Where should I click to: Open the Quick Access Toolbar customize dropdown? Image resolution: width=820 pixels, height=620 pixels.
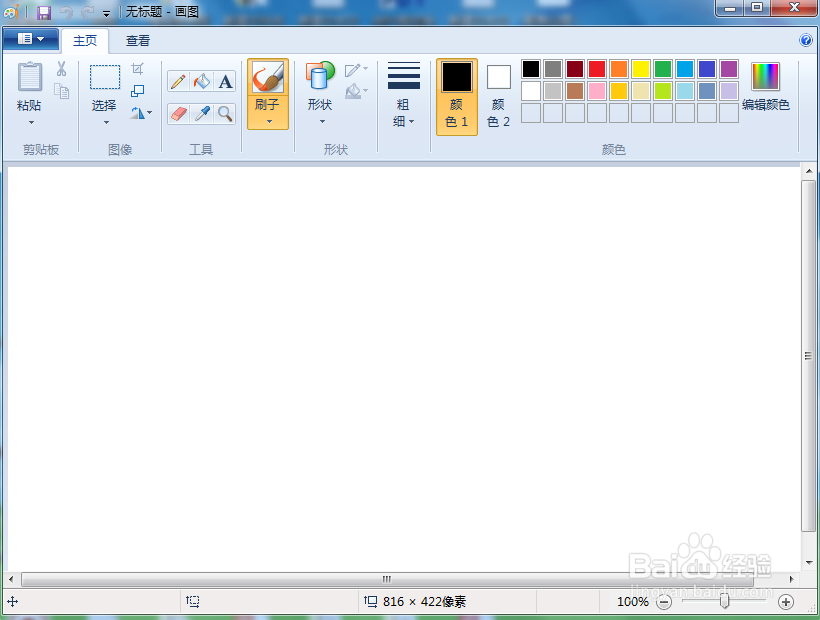click(106, 13)
